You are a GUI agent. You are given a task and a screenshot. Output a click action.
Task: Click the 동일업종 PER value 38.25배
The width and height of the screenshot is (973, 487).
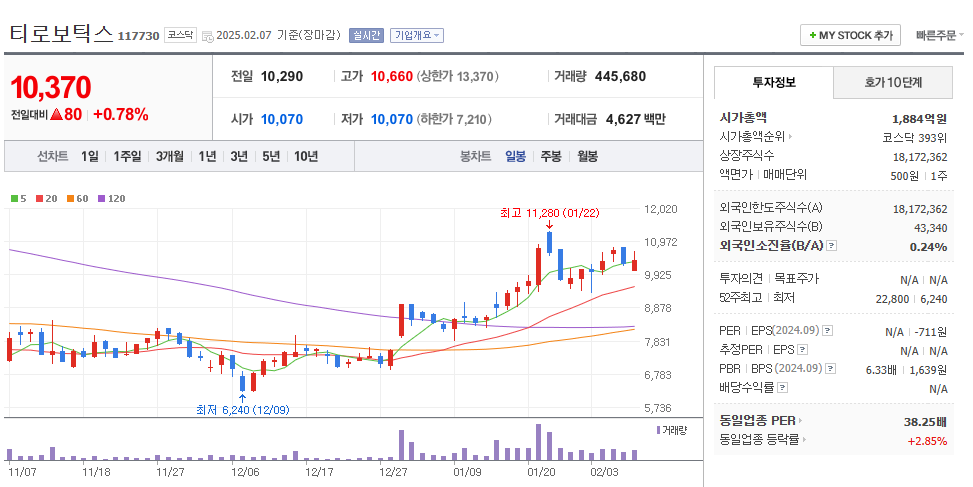[925, 422]
